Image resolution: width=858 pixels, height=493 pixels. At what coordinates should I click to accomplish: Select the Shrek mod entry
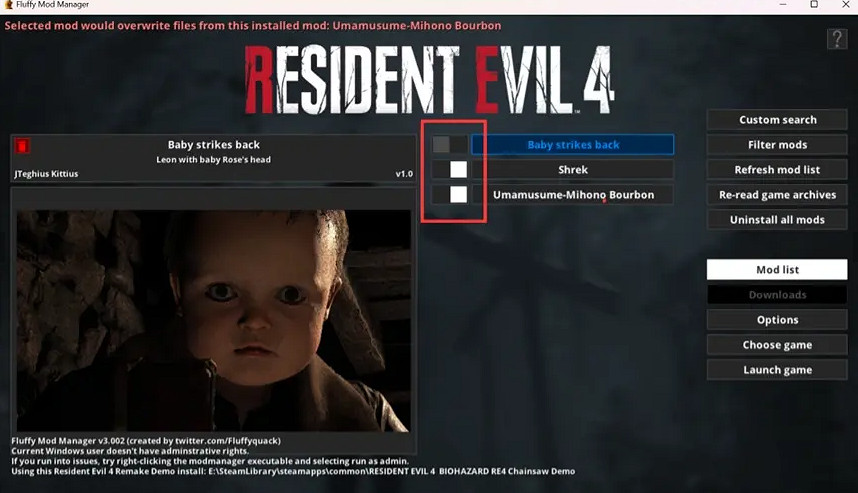tap(572, 170)
